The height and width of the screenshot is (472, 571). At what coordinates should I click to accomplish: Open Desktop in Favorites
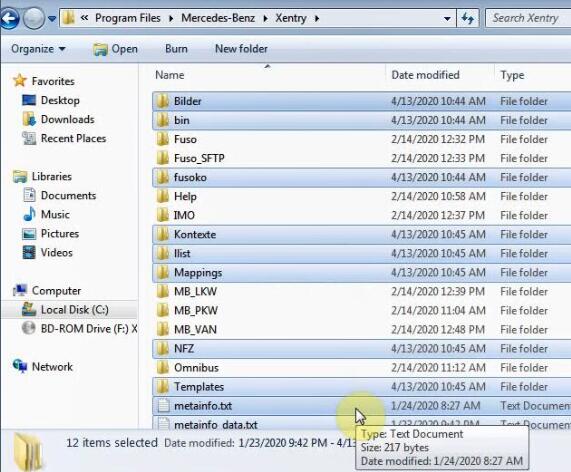coord(60,100)
